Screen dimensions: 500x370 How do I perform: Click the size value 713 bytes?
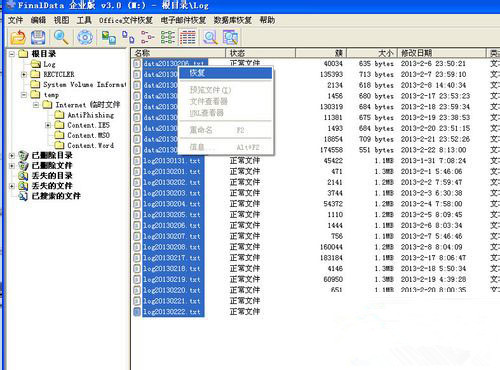click(376, 74)
